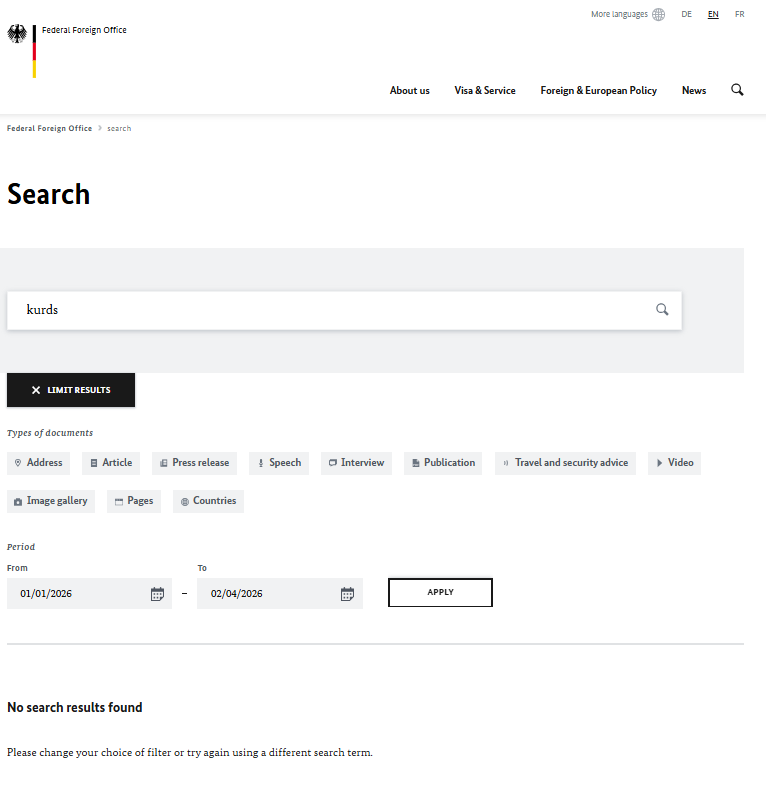This screenshot has height=785, width=766.
Task: Open the To date calendar picker
Action: pyautogui.click(x=347, y=594)
